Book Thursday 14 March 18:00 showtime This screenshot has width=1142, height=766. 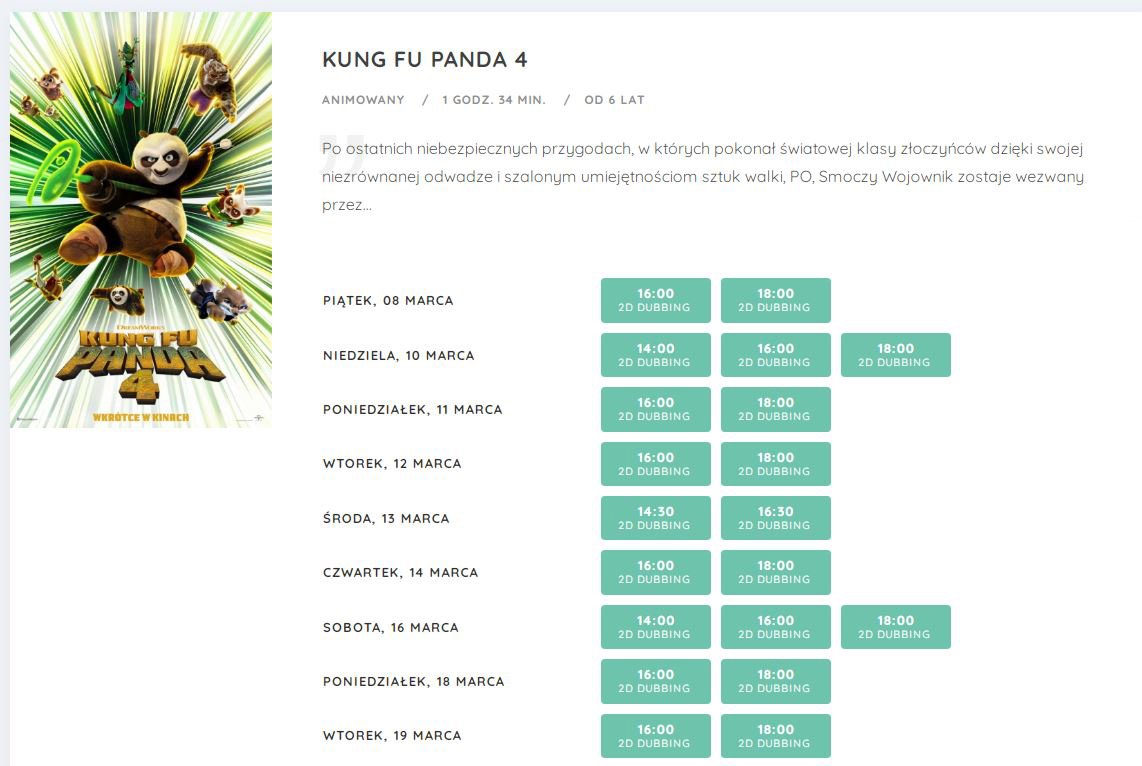pos(776,572)
